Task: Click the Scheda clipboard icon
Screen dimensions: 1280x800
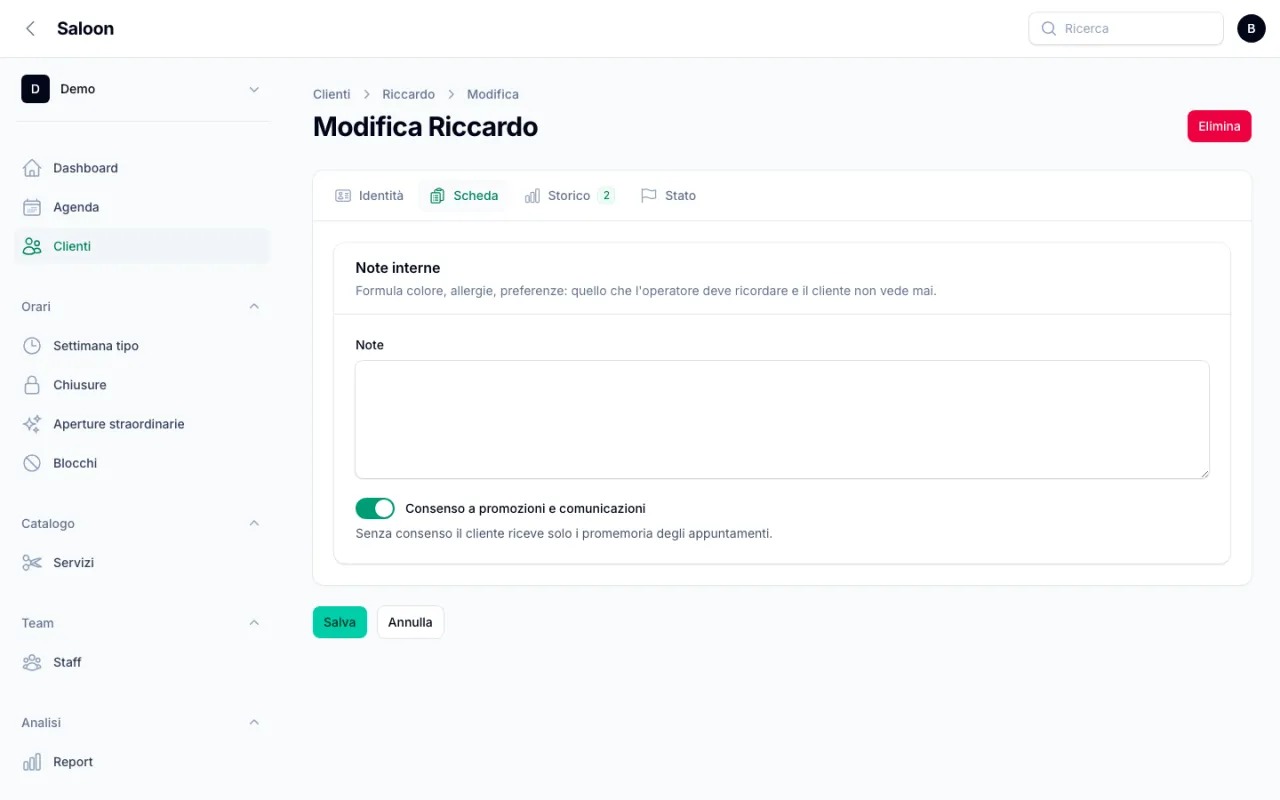Action: 437,196
